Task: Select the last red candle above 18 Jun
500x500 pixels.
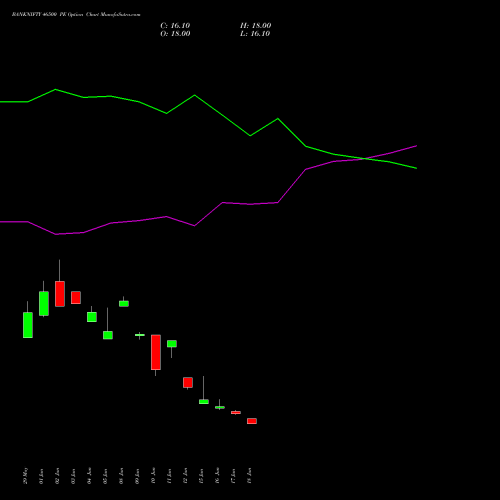Action: click(x=252, y=421)
